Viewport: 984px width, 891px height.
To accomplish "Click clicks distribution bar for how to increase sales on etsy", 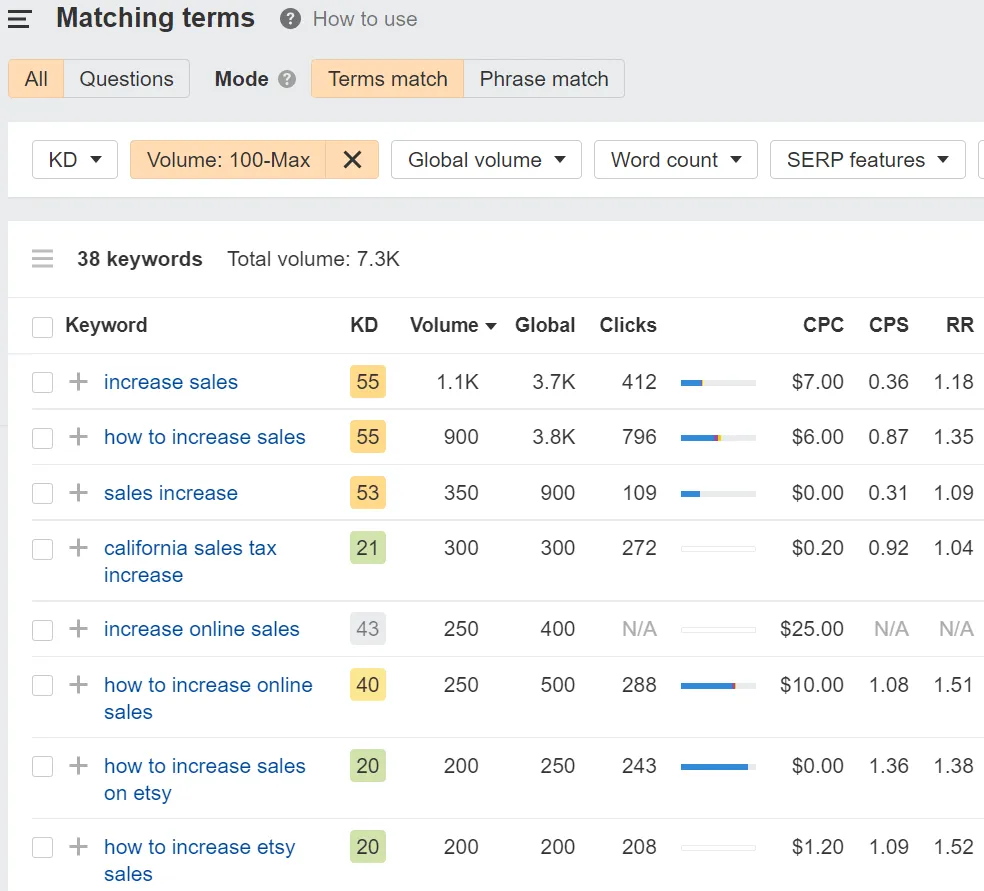I will (x=717, y=767).
